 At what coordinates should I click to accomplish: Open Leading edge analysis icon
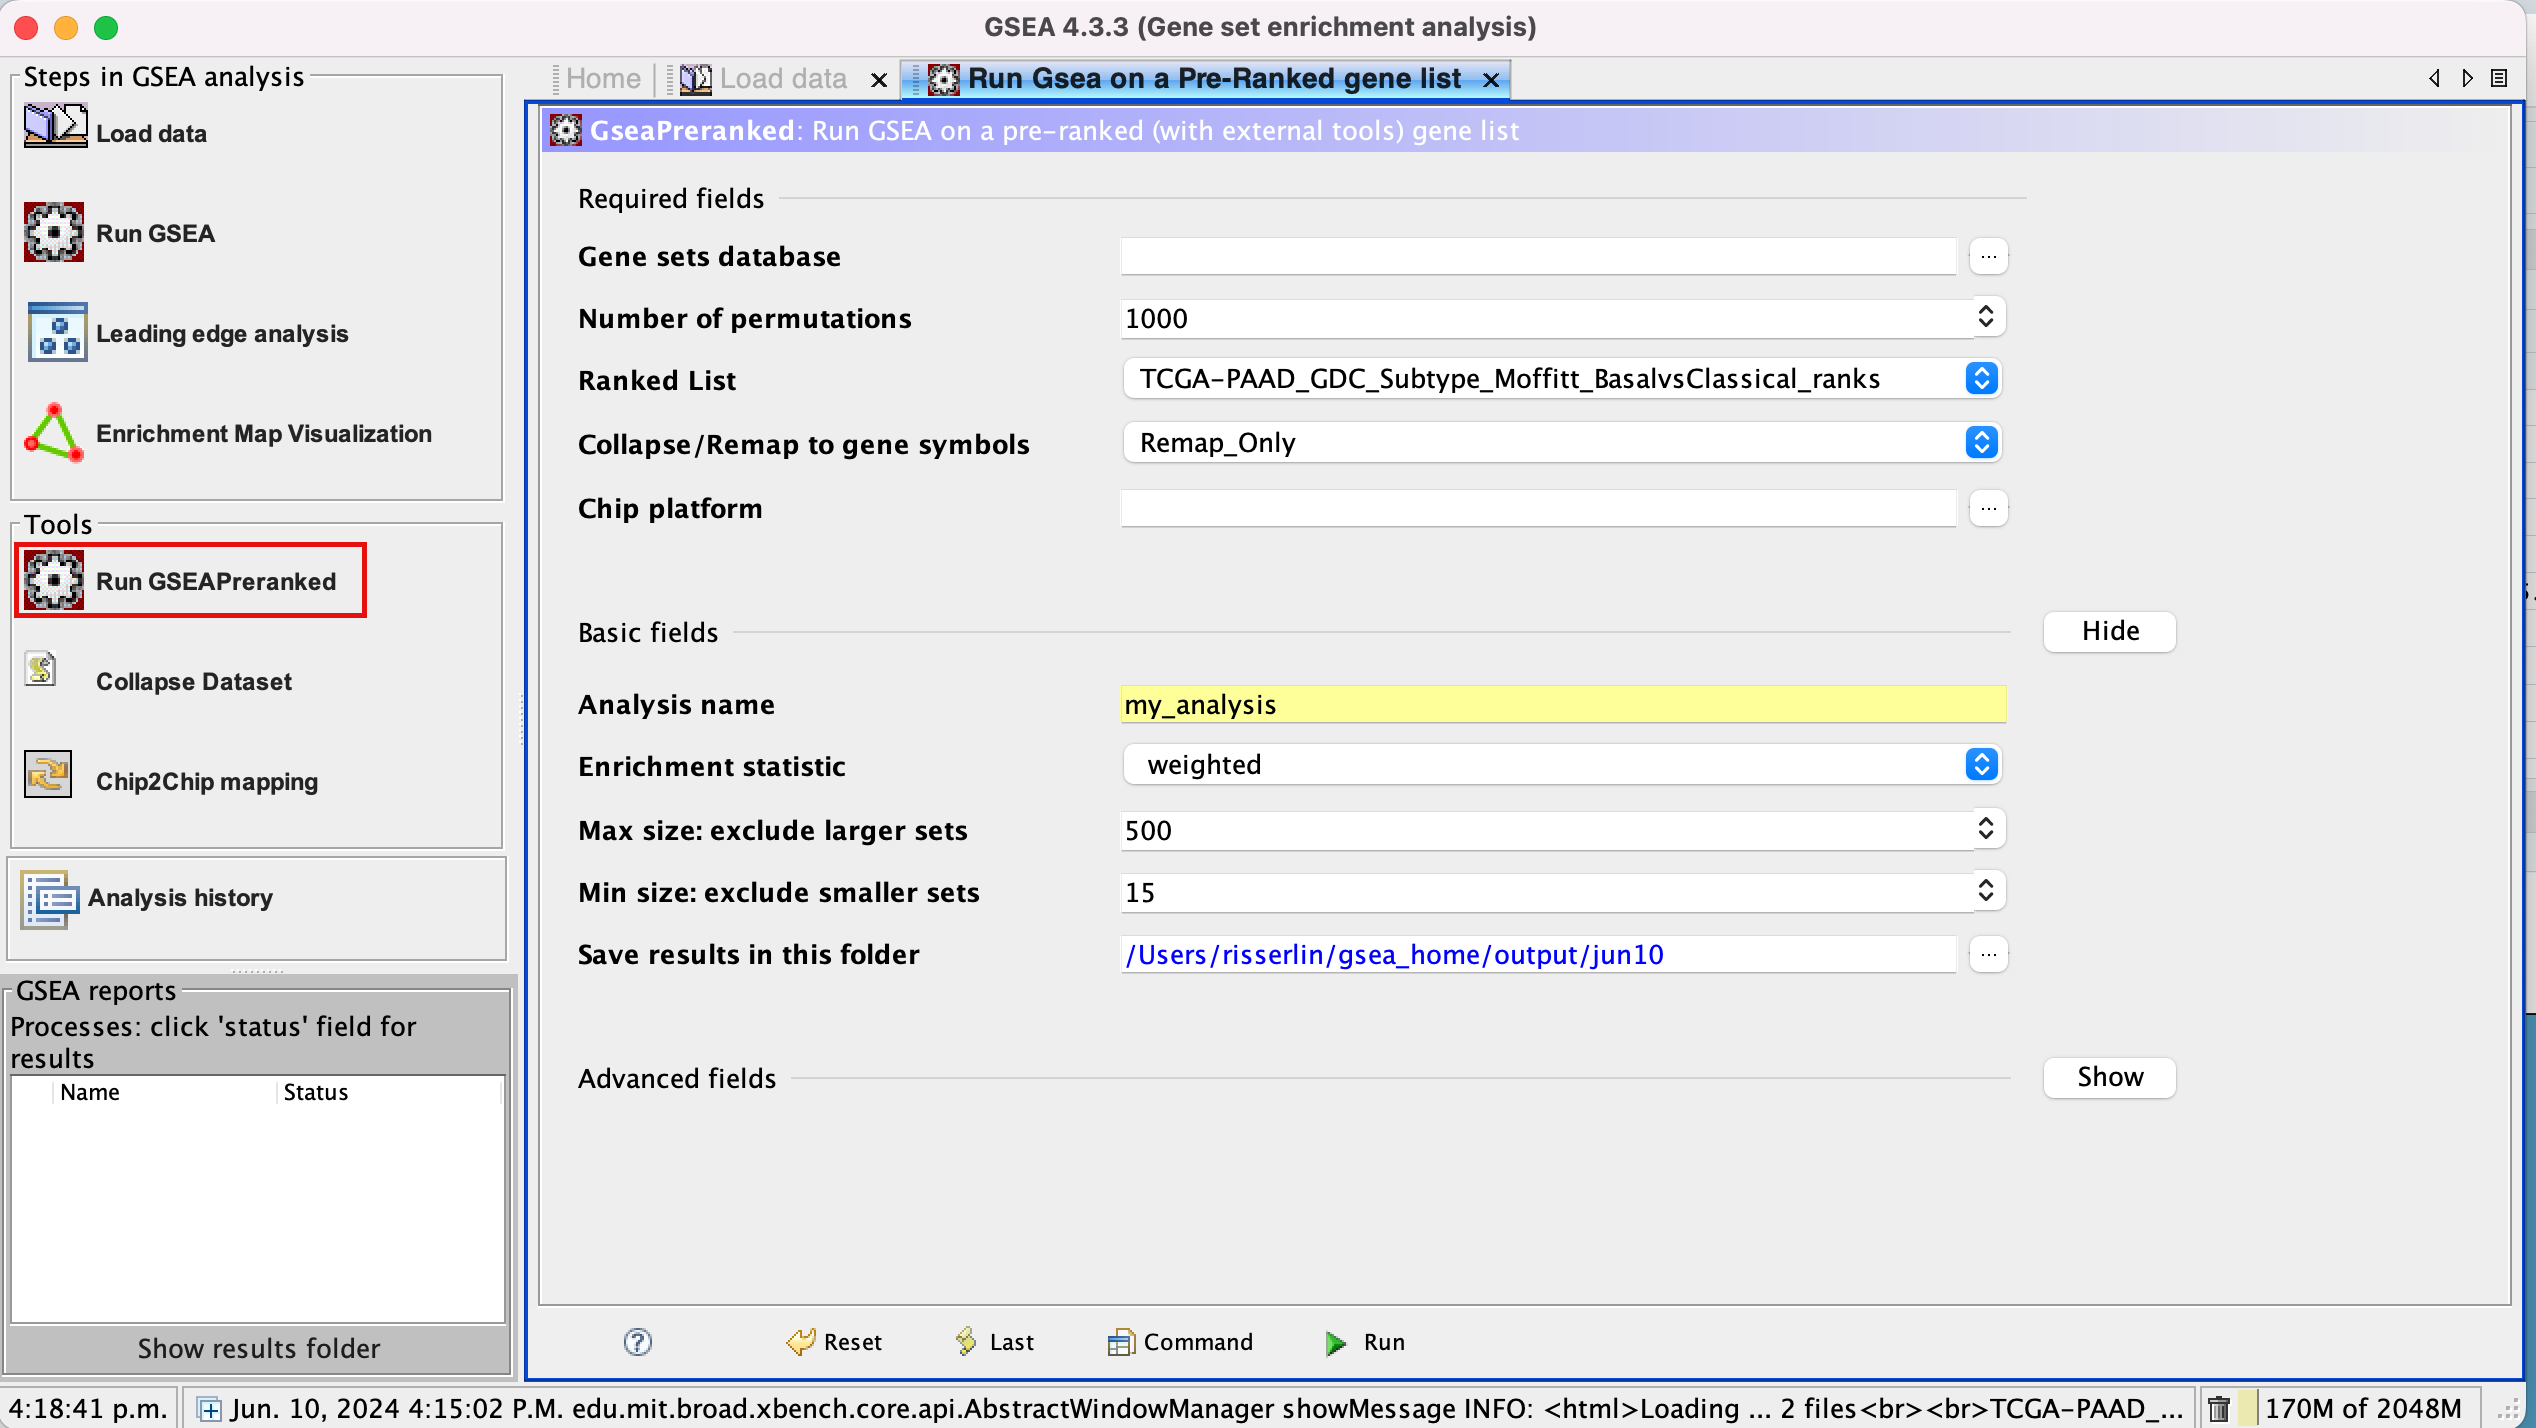(57, 332)
